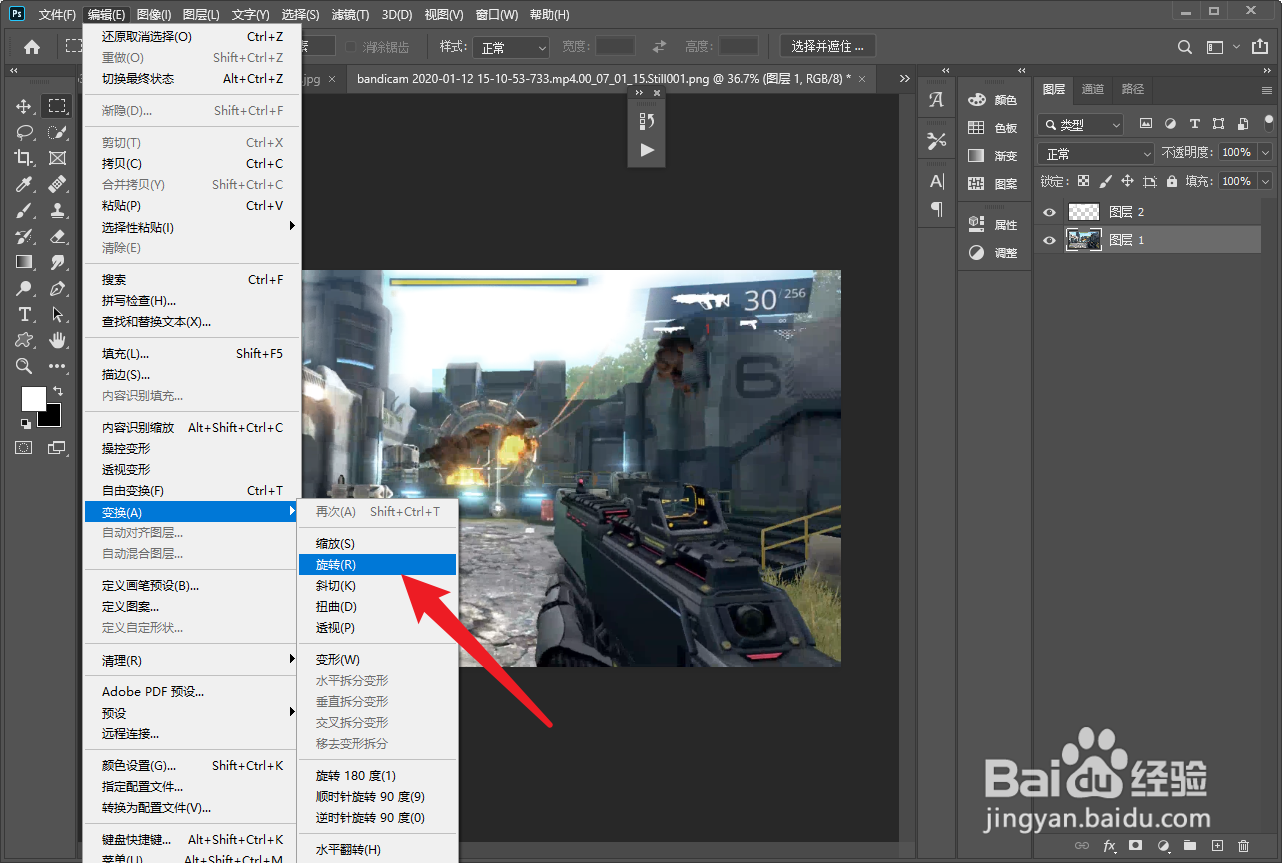Click the 选择并遮住 button
The height and width of the screenshot is (863, 1282).
pyautogui.click(x=828, y=46)
